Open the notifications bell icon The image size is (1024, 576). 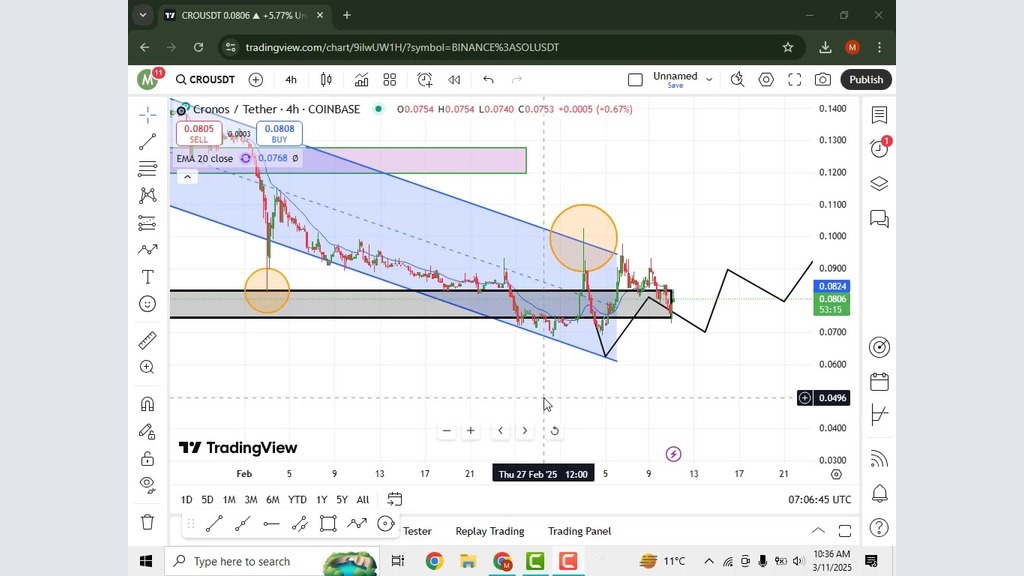[x=879, y=493]
